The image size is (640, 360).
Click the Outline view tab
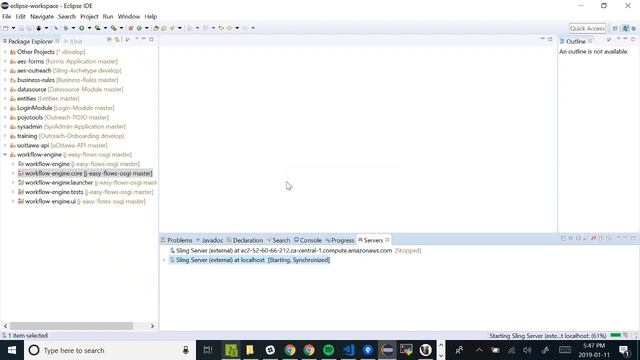(576, 42)
